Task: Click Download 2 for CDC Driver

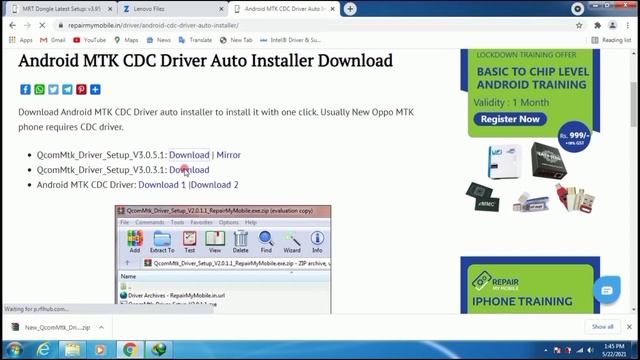Action: [x=215, y=185]
